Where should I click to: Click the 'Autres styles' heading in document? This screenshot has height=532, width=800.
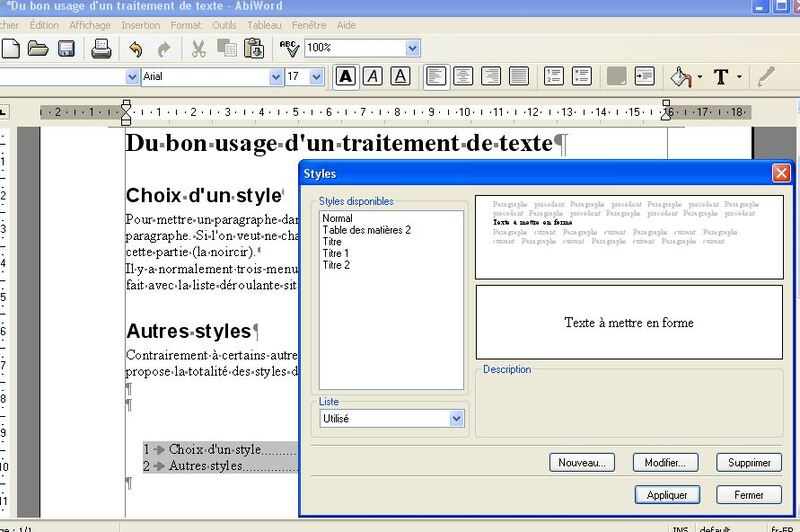[189, 331]
